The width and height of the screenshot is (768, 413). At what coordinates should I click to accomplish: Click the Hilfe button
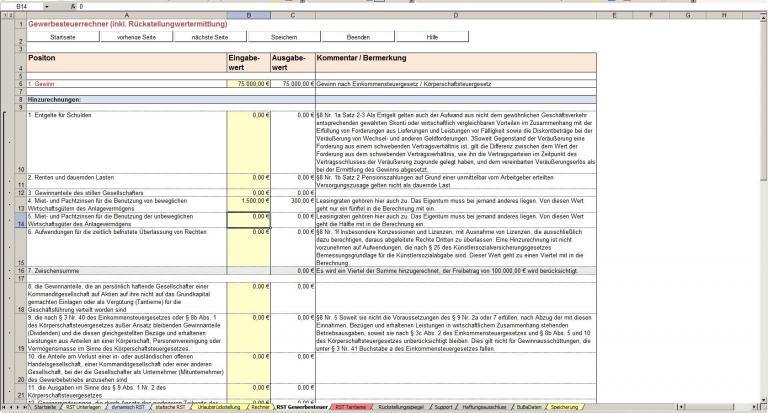coord(432,37)
